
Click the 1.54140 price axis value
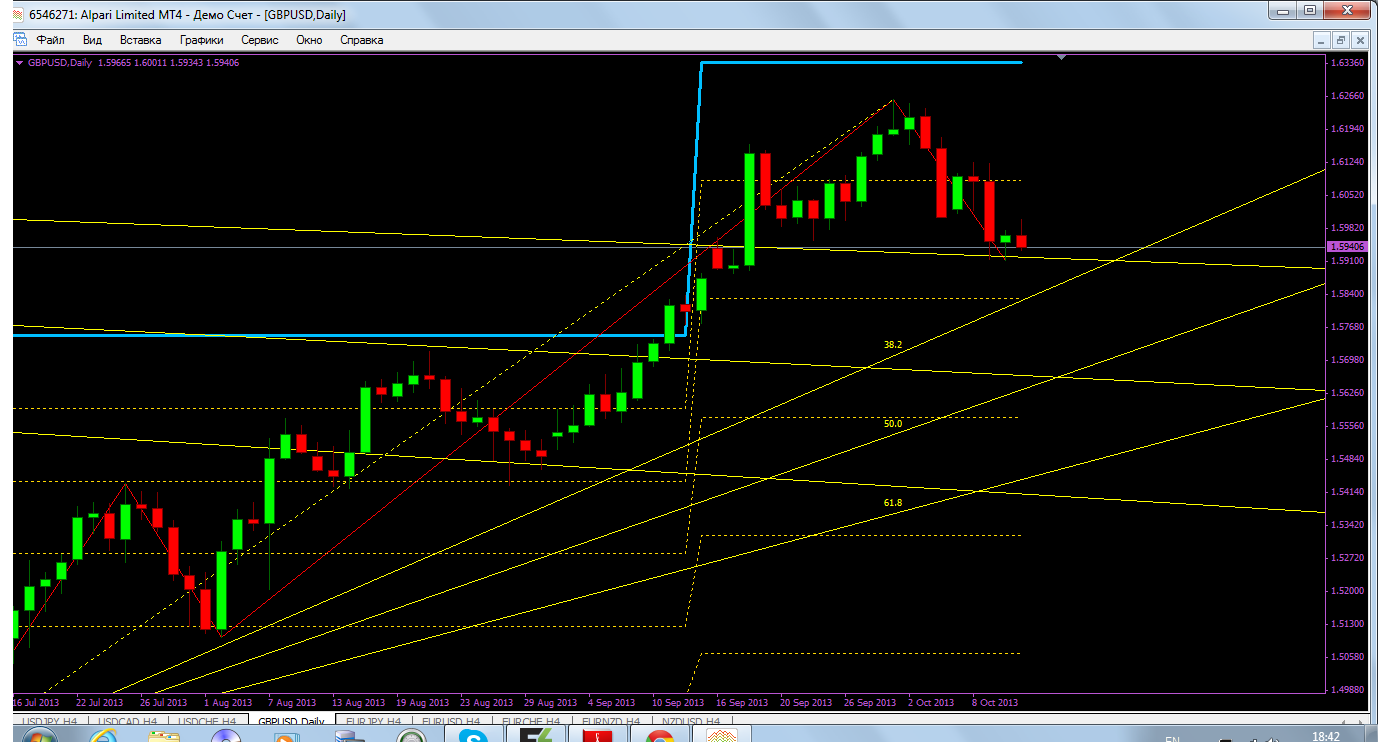tap(1348, 492)
